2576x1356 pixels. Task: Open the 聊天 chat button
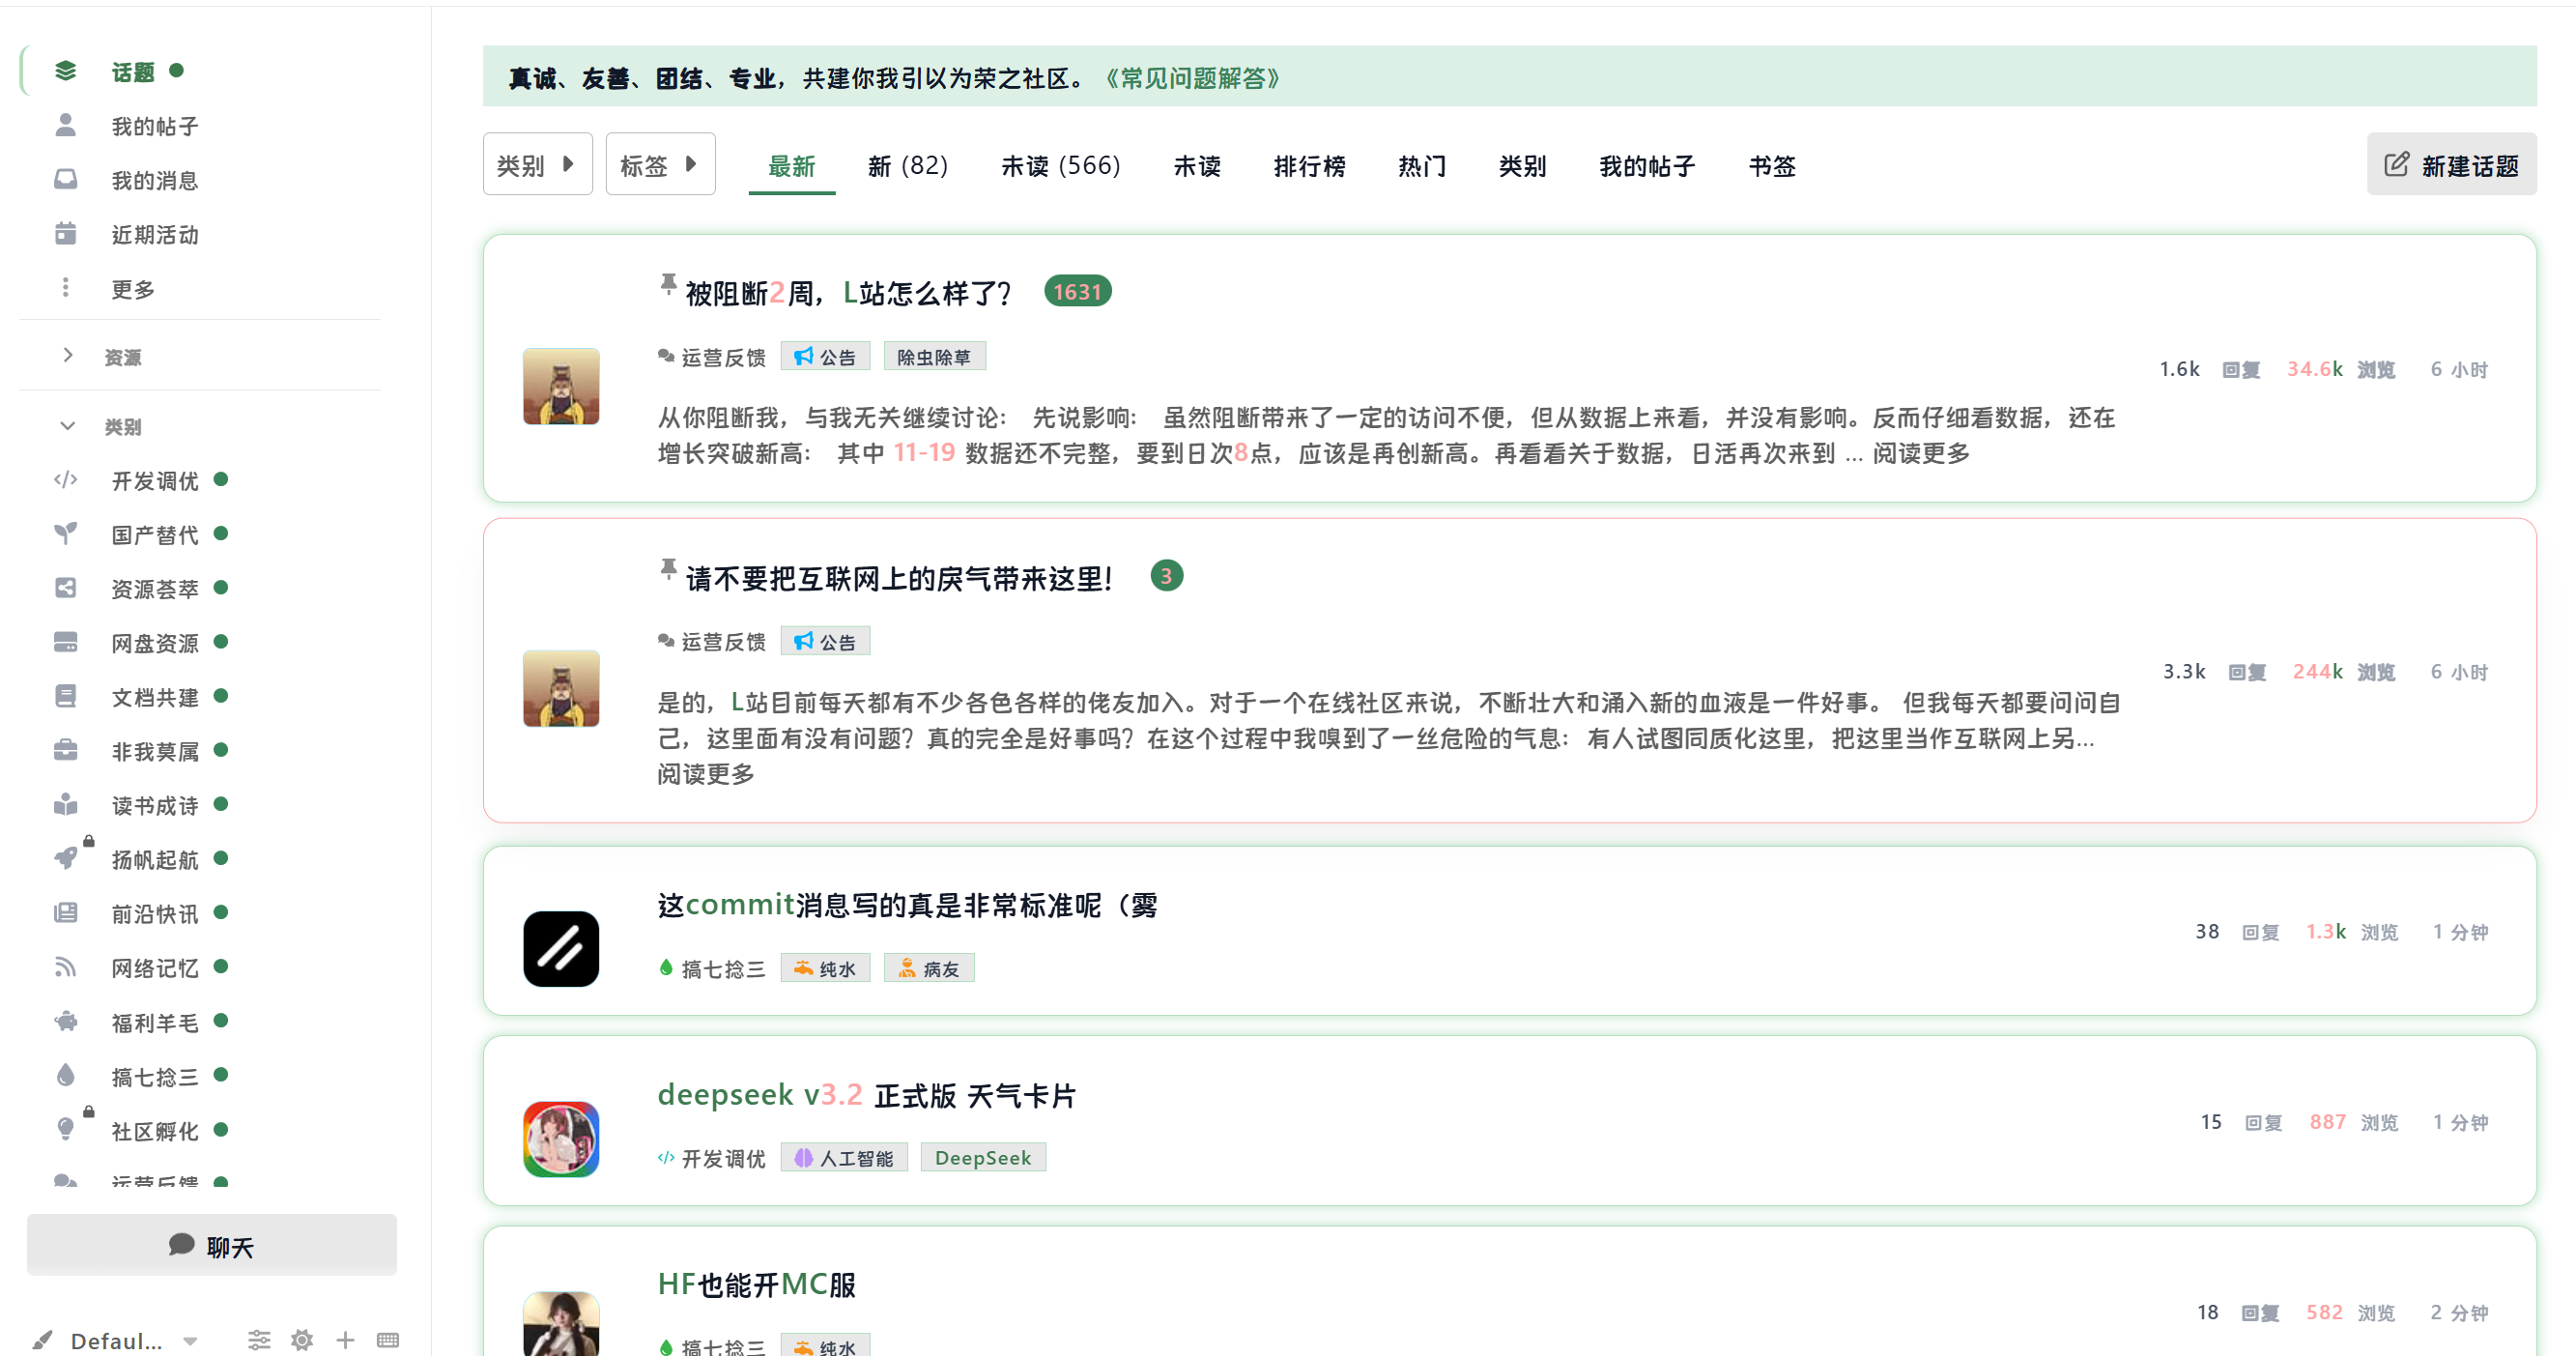click(212, 1246)
